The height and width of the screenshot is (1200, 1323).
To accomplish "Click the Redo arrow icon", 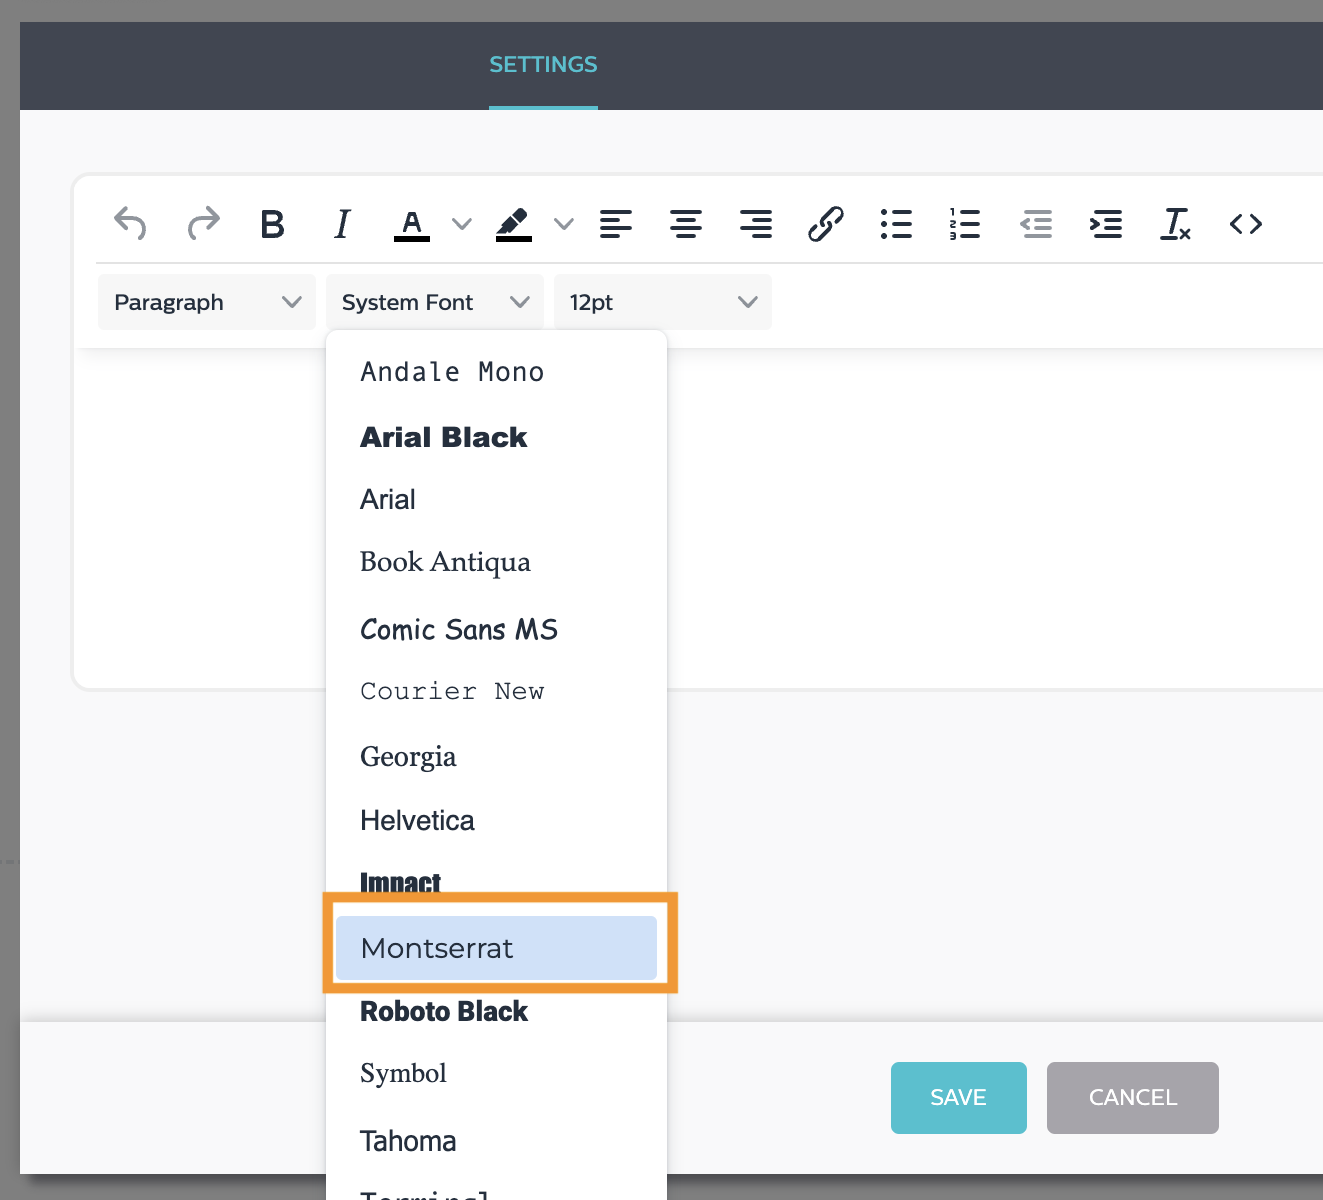I will (203, 223).
